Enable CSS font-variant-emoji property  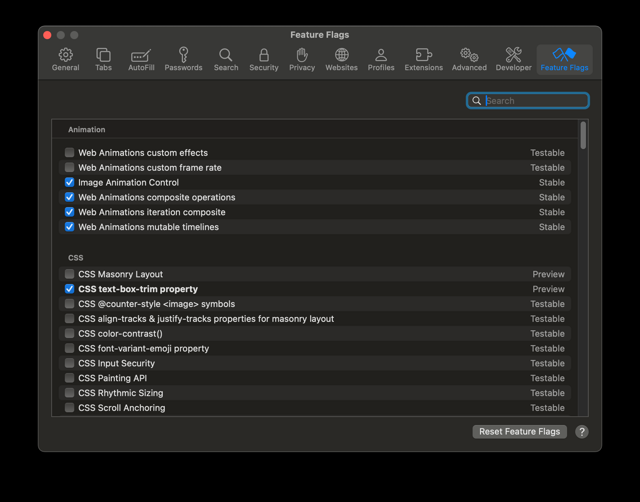(x=69, y=348)
